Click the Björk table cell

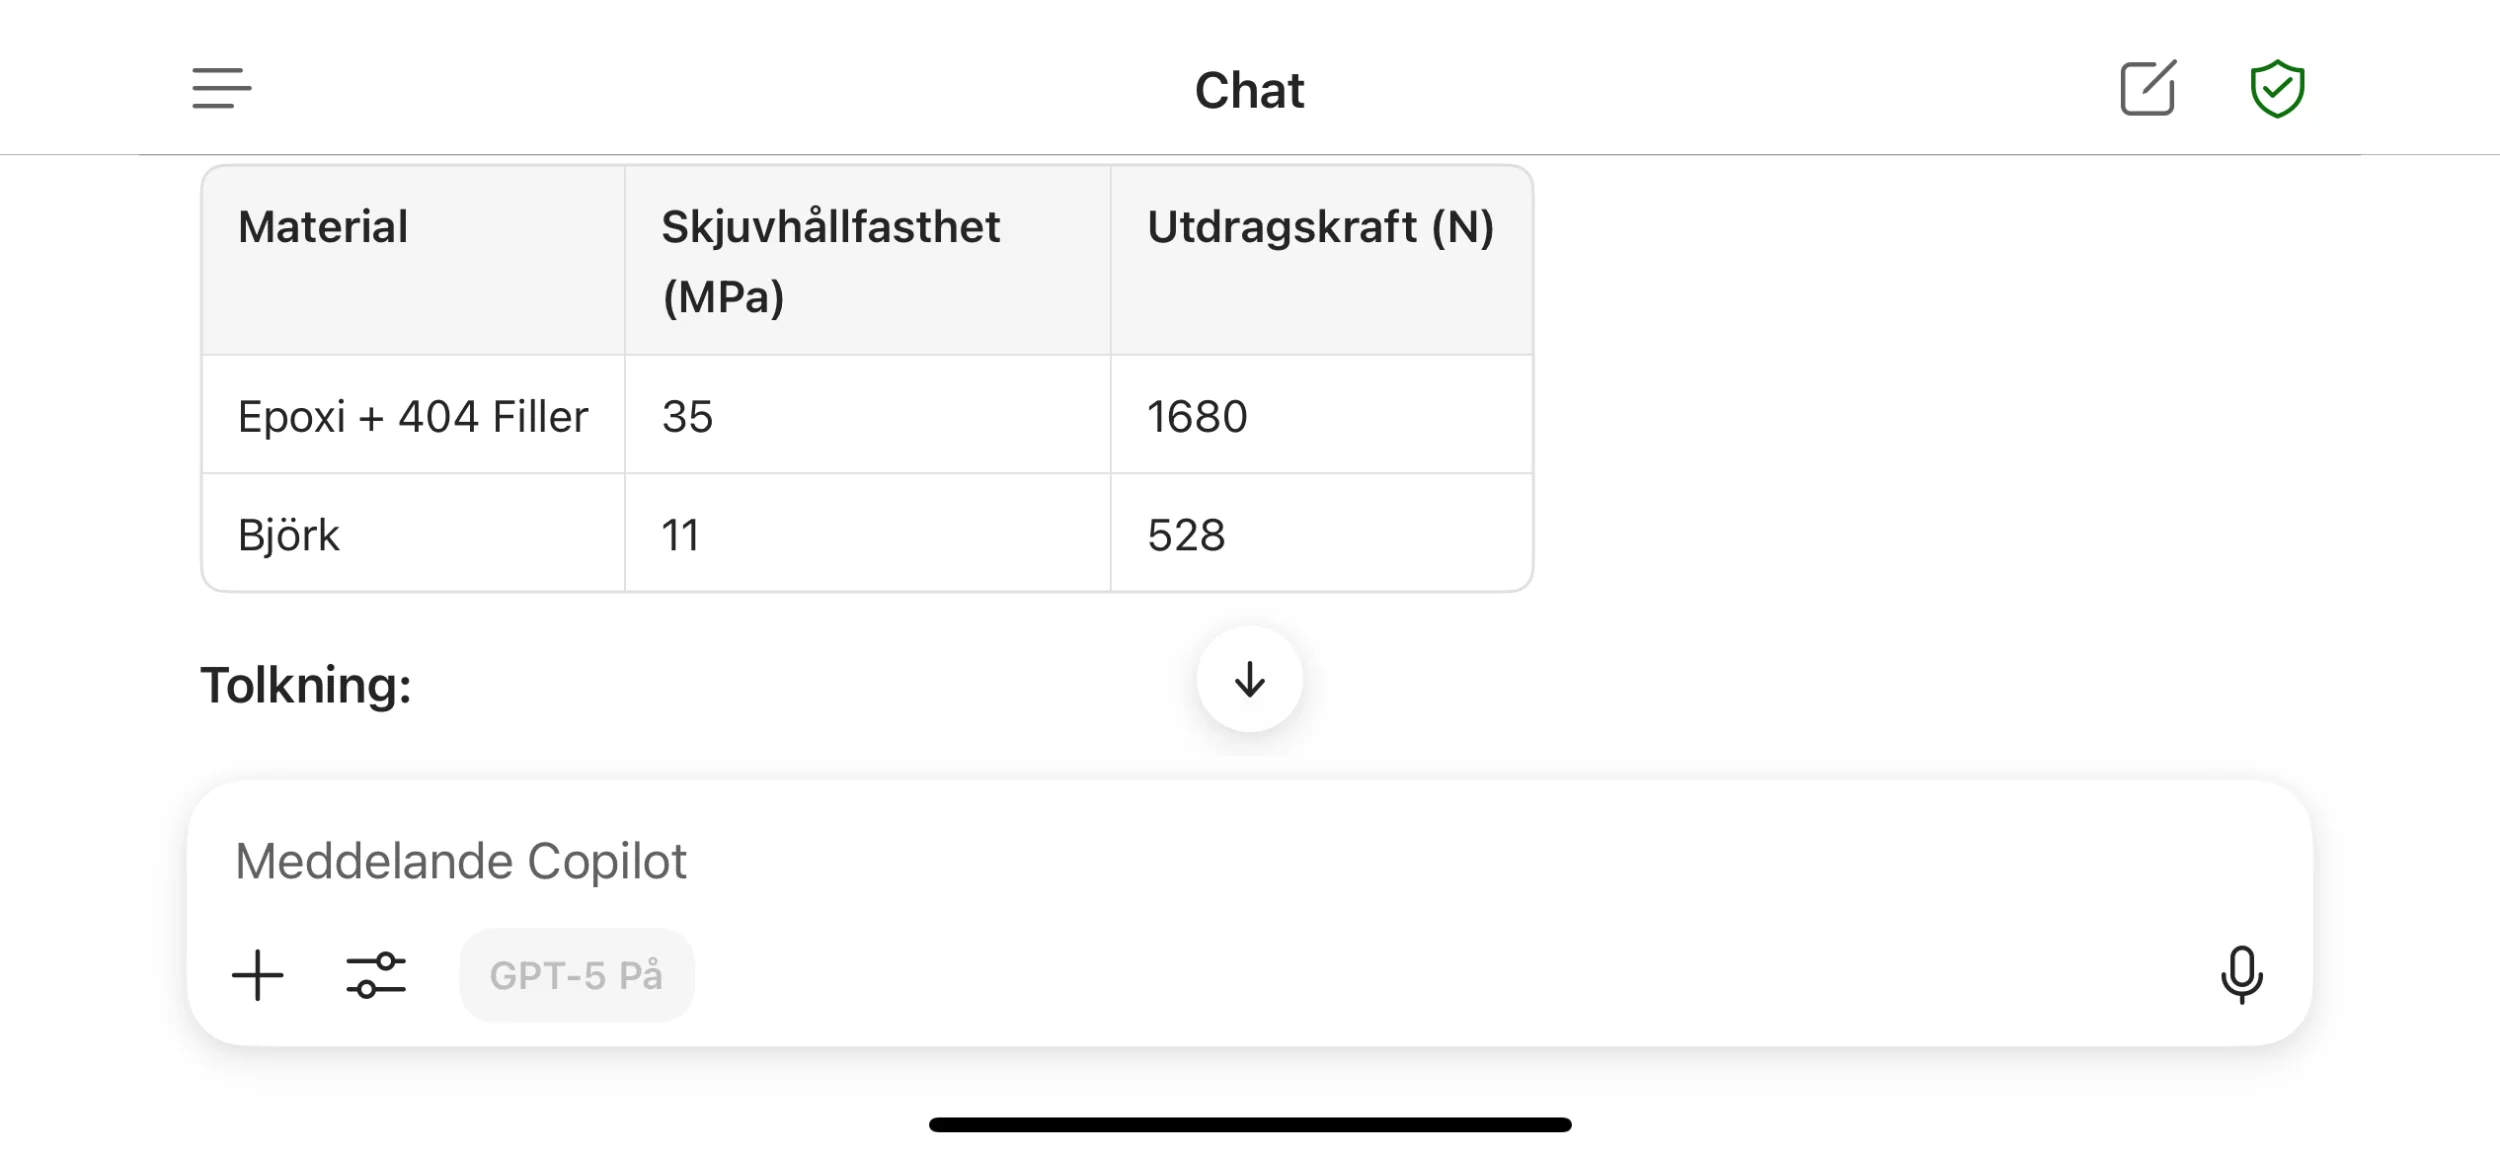tap(289, 535)
